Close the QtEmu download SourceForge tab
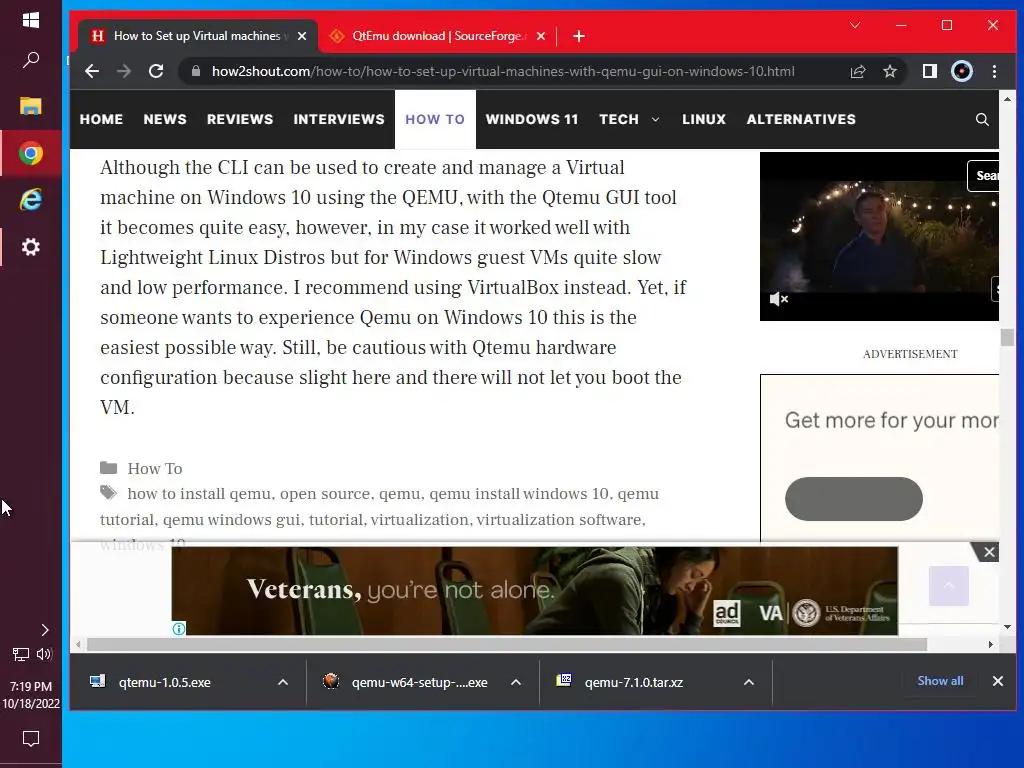1024x768 pixels. coord(541,36)
